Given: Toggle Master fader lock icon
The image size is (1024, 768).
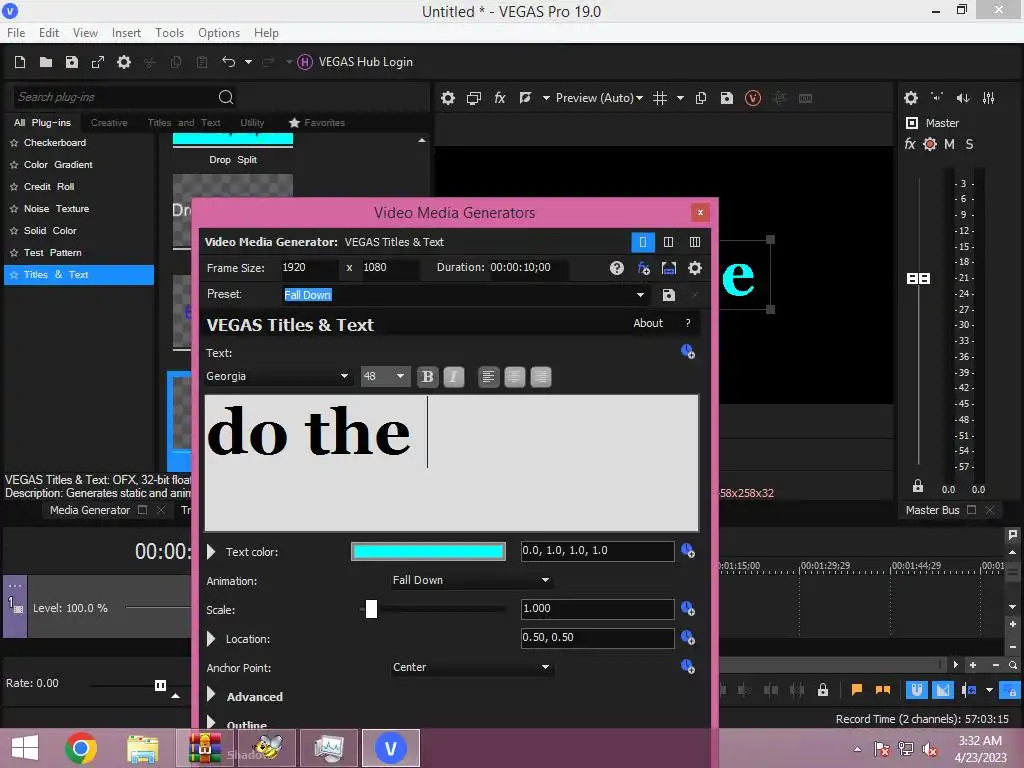Looking at the screenshot, I should pyautogui.click(x=918, y=486).
